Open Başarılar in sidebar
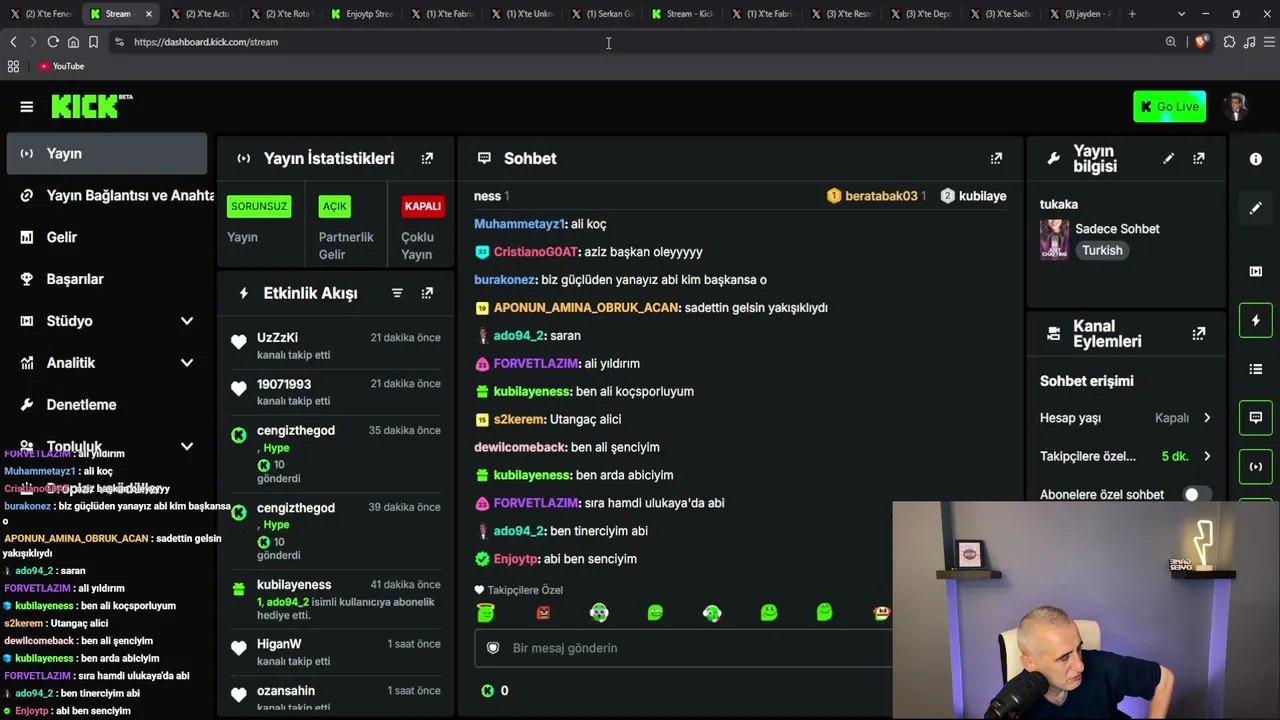 click(x=107, y=279)
